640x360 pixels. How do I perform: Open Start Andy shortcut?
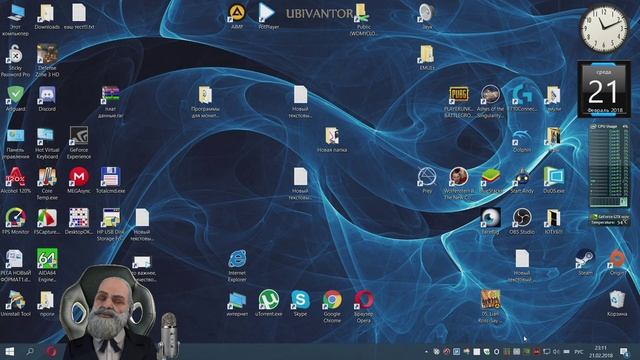[x=522, y=180]
